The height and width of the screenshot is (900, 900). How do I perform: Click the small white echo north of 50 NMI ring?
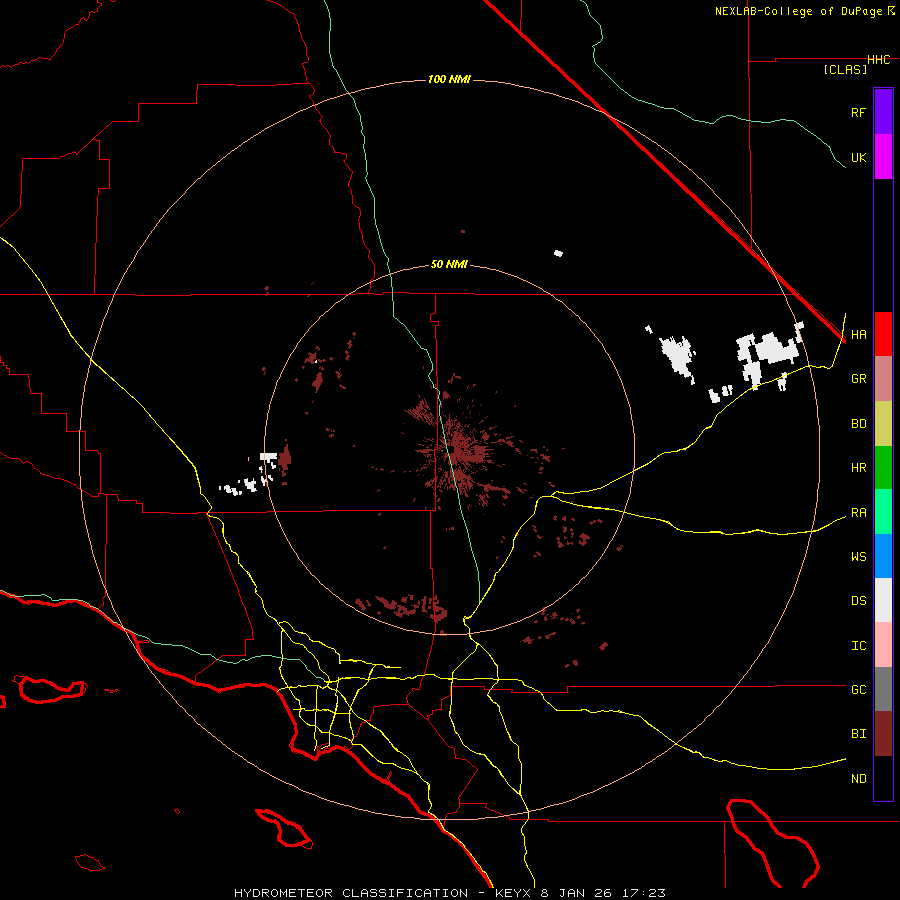click(558, 253)
